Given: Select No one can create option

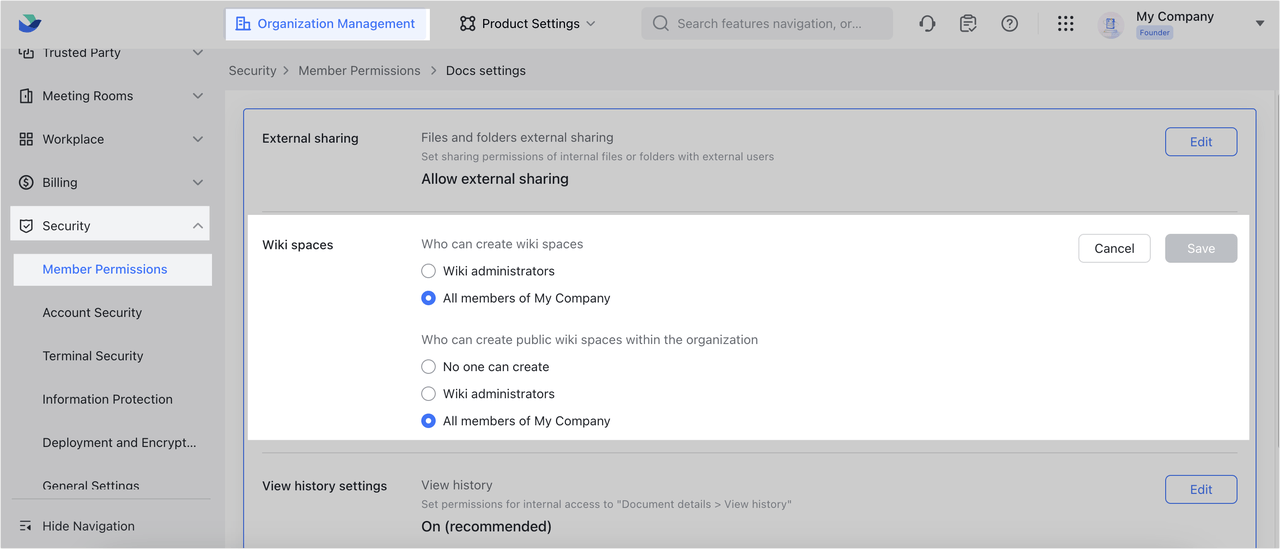Looking at the screenshot, I should coord(428,367).
